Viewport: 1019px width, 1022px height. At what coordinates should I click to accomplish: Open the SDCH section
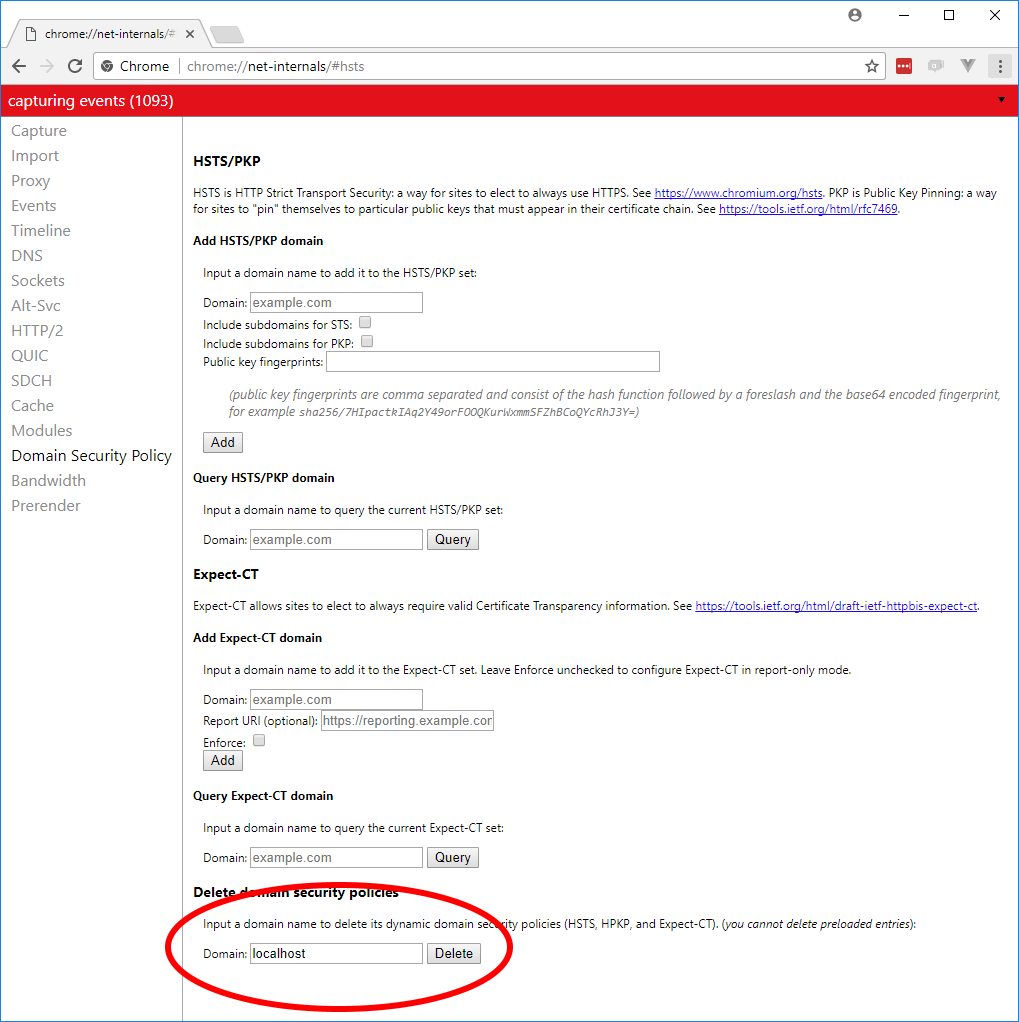(31, 381)
